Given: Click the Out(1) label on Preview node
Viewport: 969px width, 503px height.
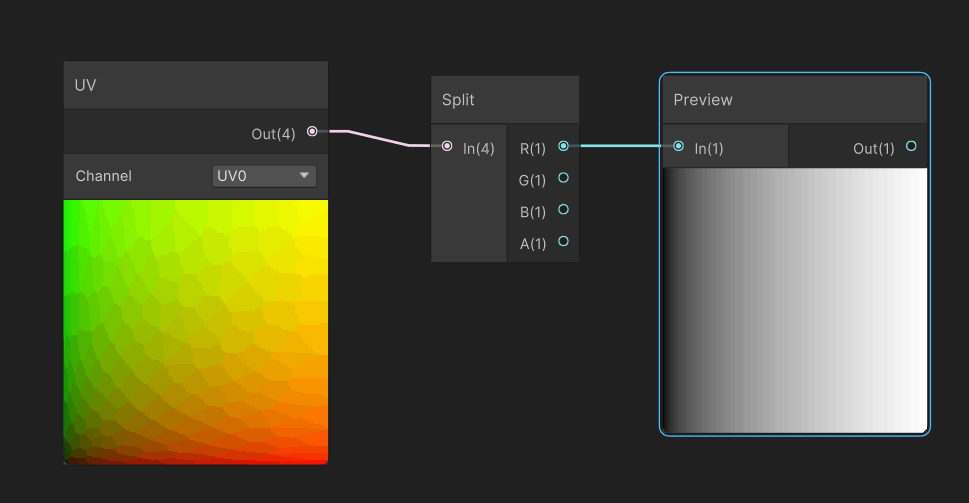Looking at the screenshot, I should point(874,149).
